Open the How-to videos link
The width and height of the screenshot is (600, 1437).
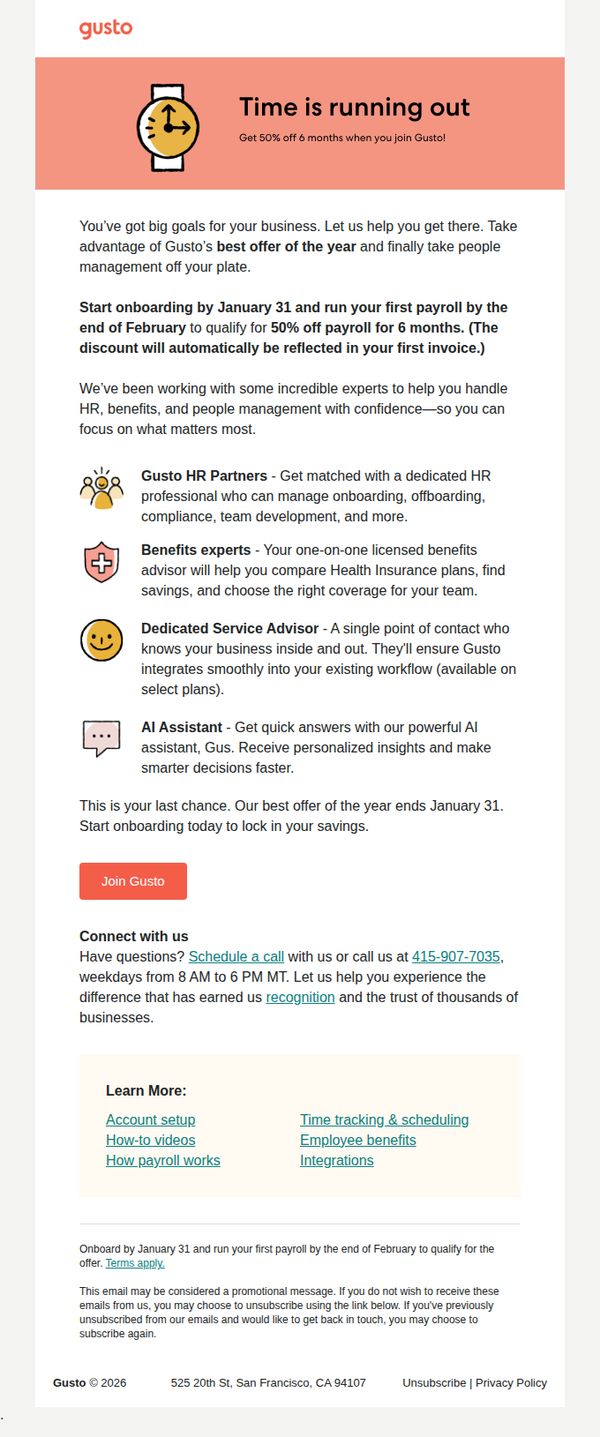tap(151, 1140)
